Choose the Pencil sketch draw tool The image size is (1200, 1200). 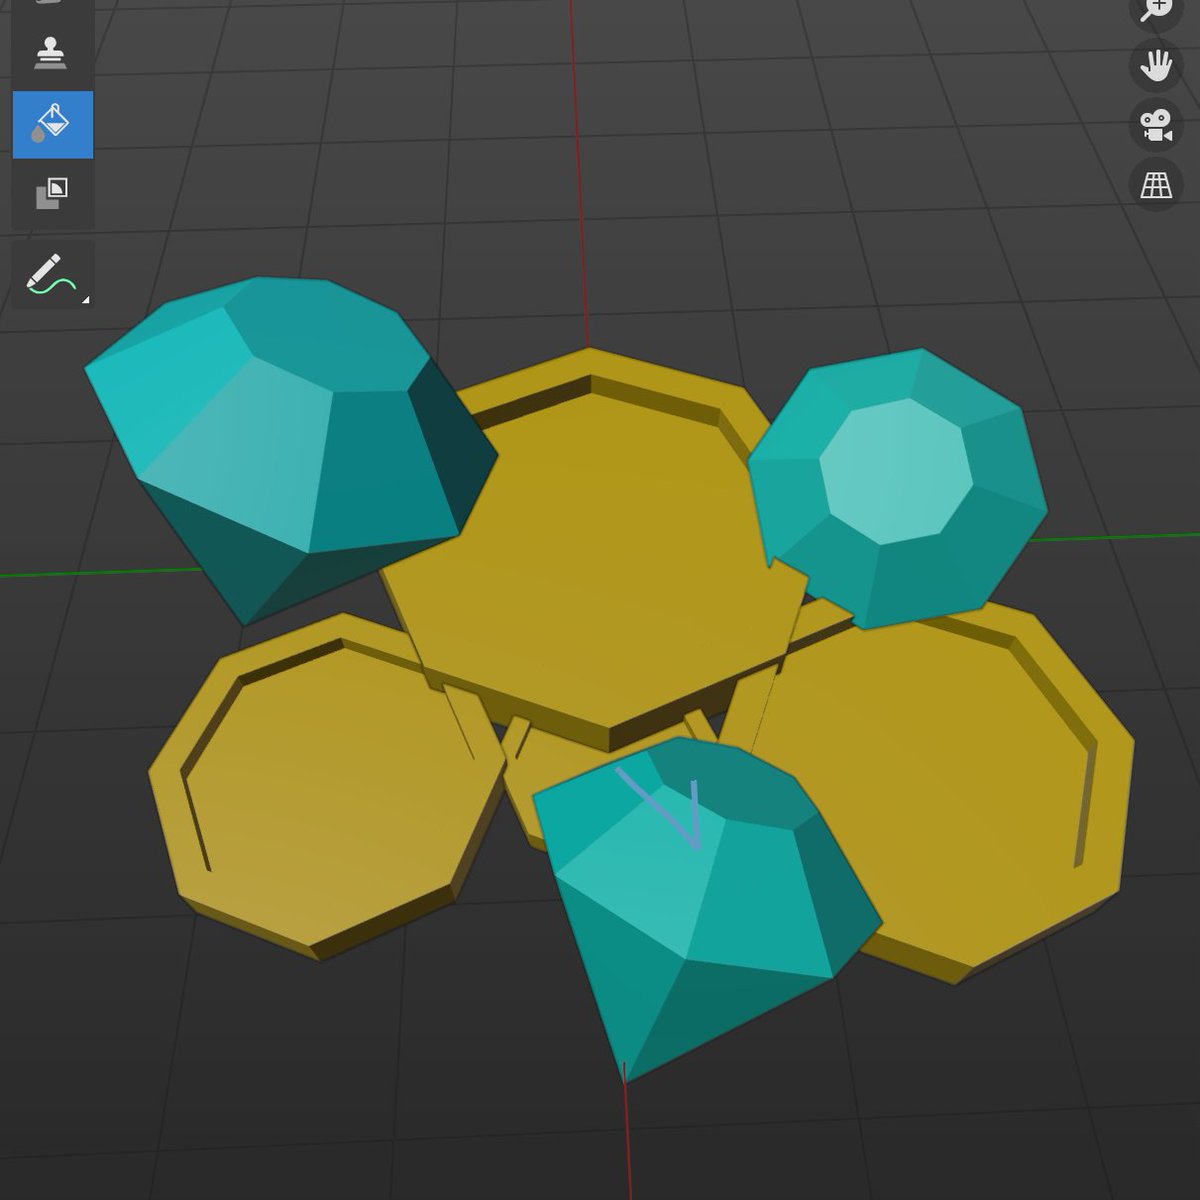tap(52, 273)
